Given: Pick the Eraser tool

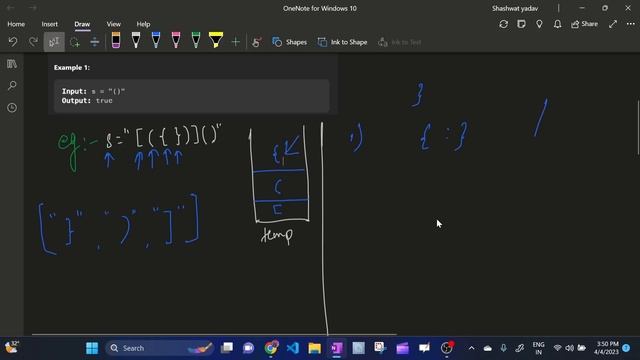Looking at the screenshot, I should click(116, 40).
